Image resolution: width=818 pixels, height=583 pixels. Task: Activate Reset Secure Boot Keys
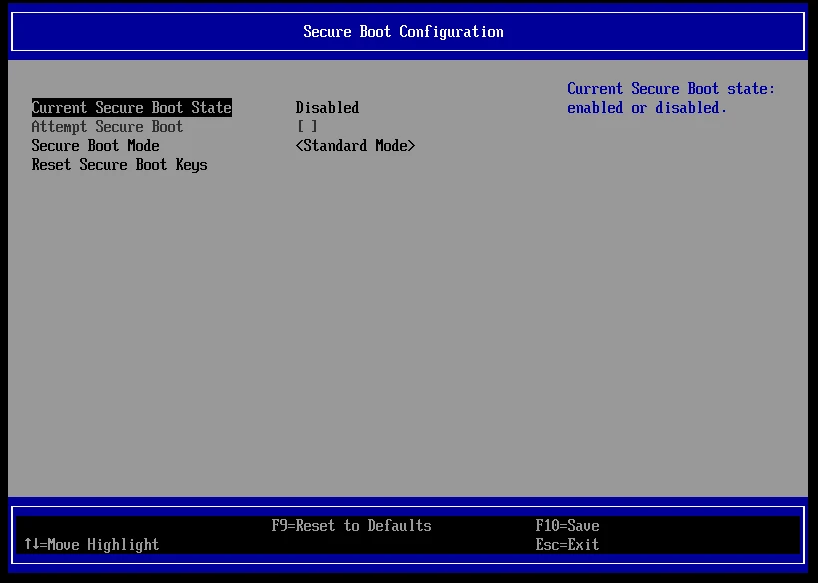pyautogui.click(x=119, y=165)
